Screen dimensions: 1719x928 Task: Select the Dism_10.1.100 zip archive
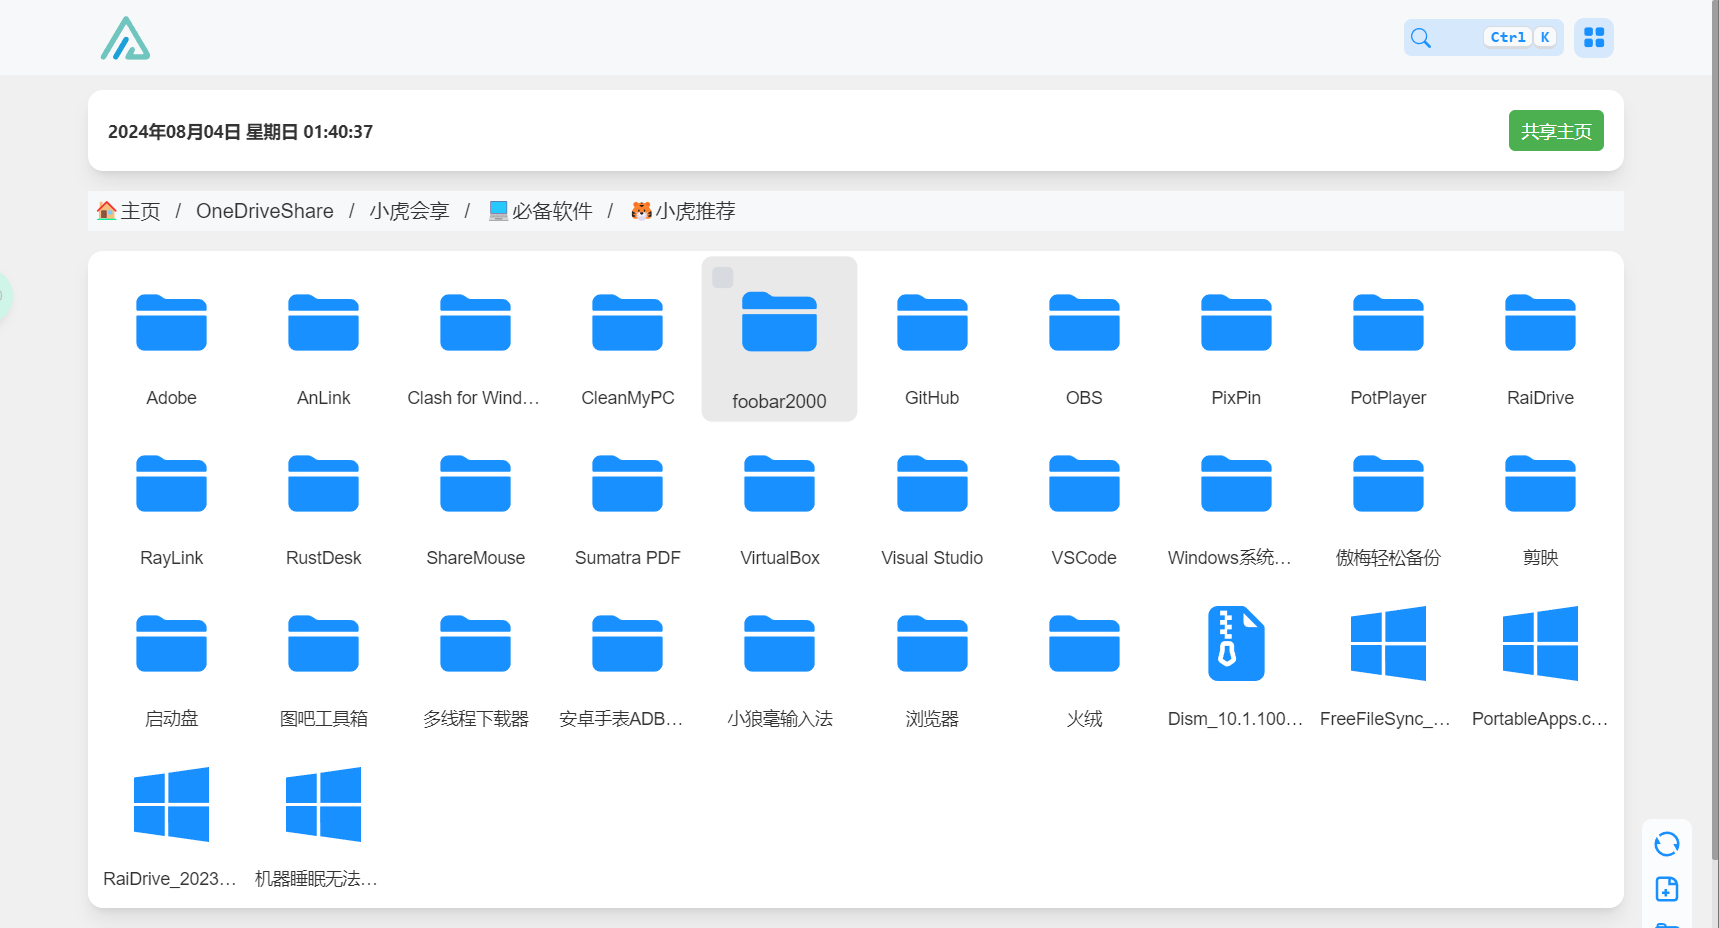1236,660
